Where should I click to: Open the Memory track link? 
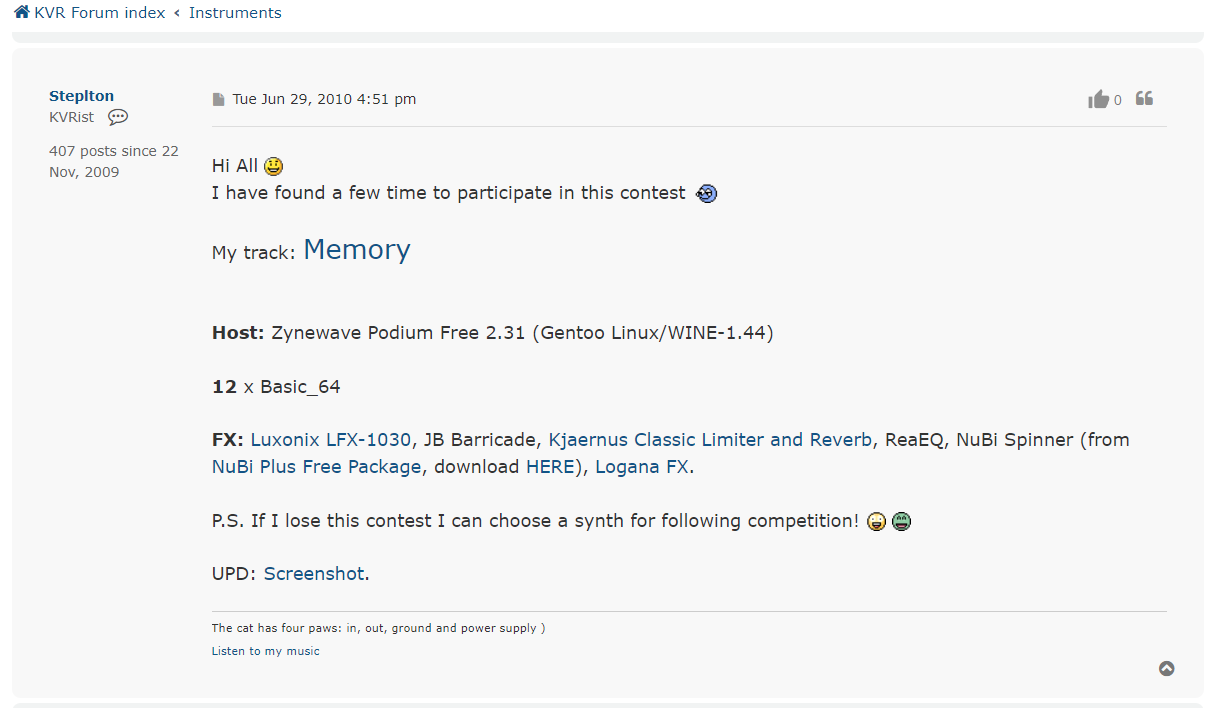tap(357, 250)
